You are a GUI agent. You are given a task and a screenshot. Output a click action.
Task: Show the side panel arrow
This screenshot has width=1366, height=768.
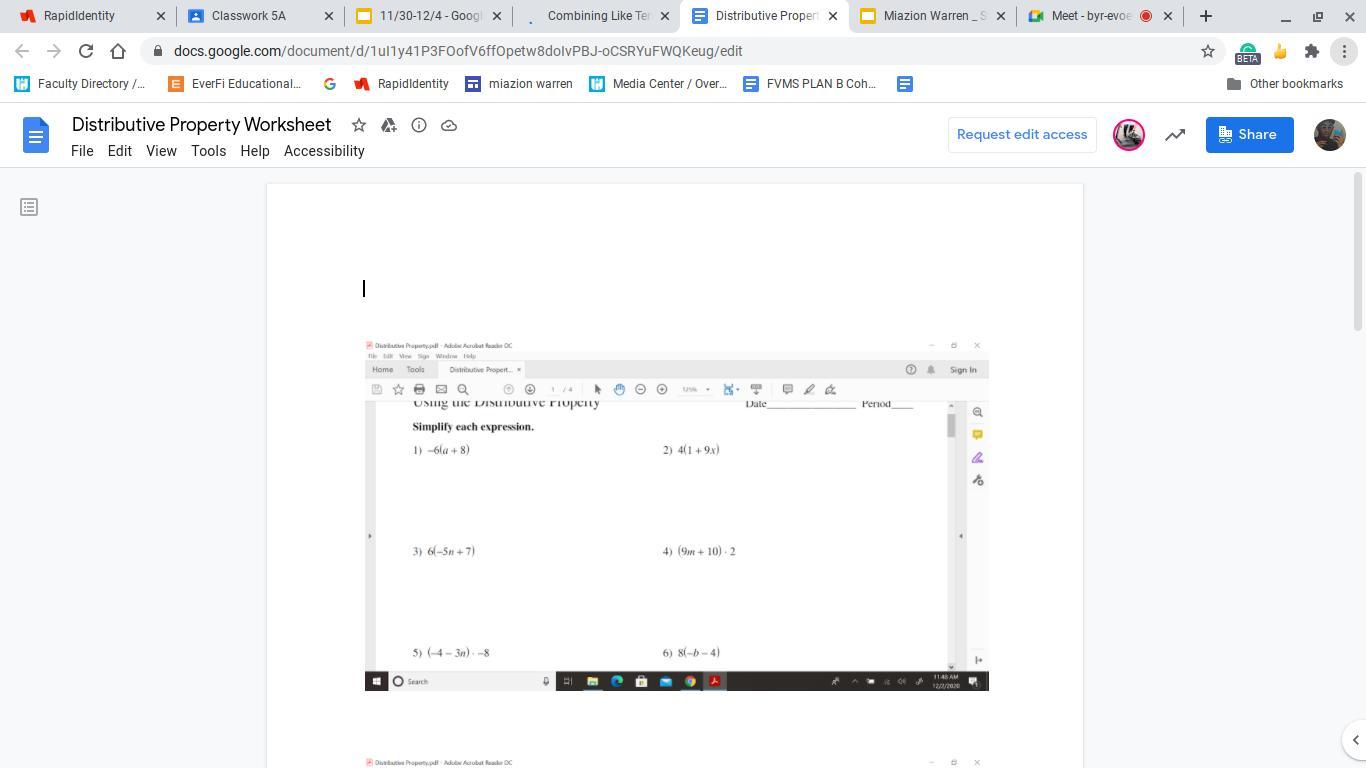[1355, 740]
